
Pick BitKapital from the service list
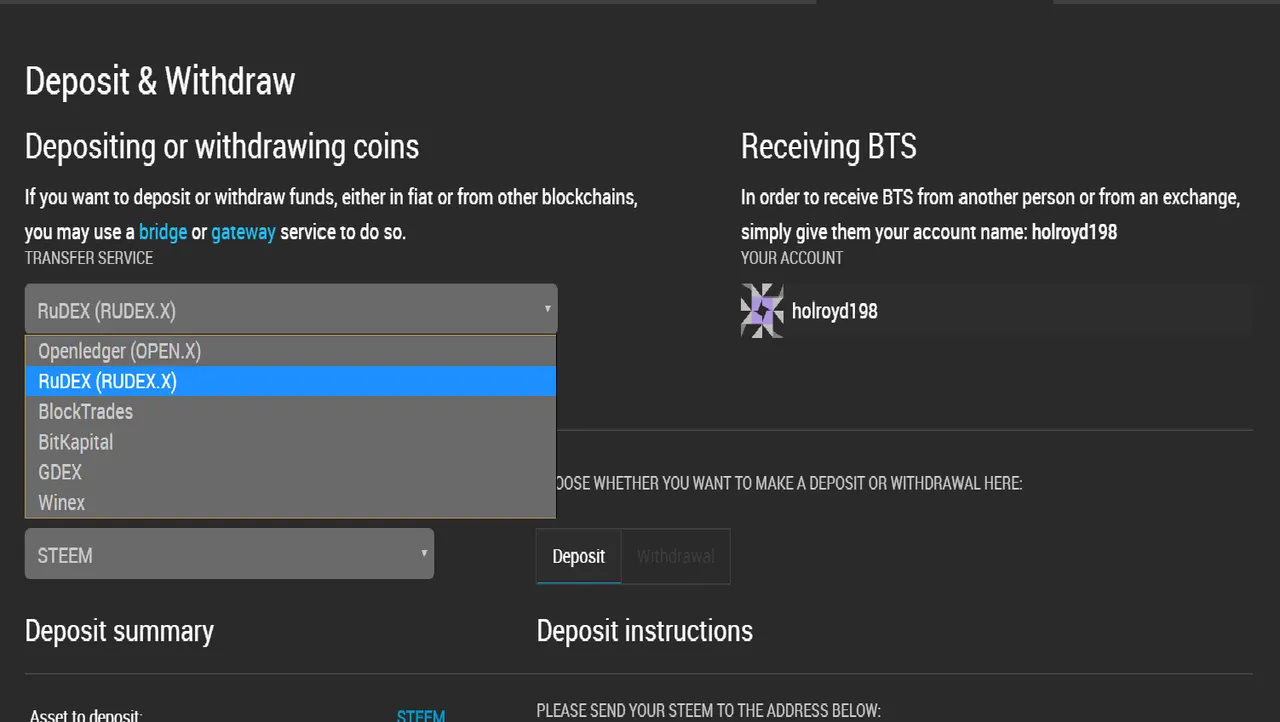click(291, 442)
